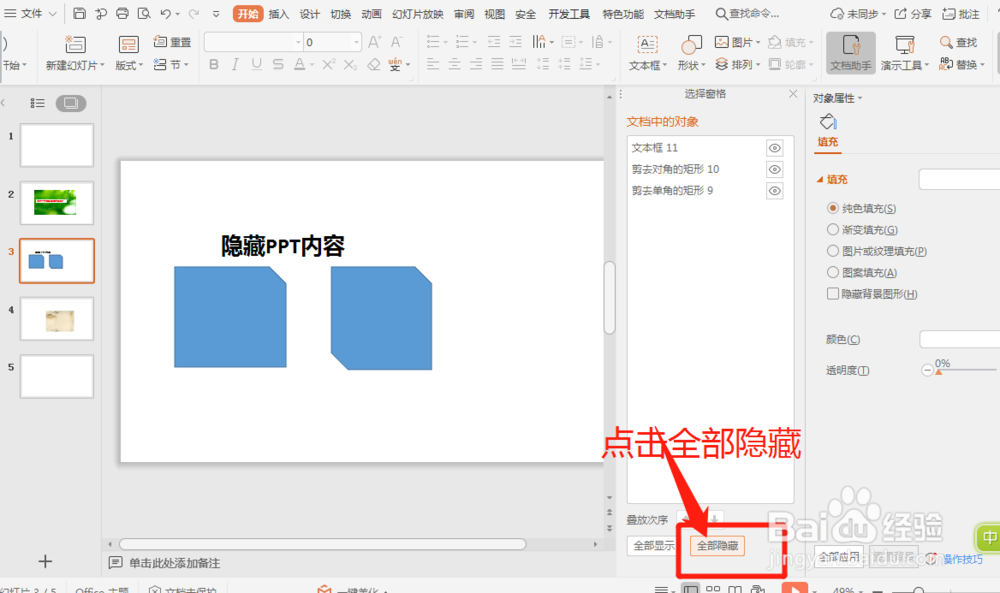
Task: Select the 渐变填充(G) radio button
Action: [x=832, y=230]
